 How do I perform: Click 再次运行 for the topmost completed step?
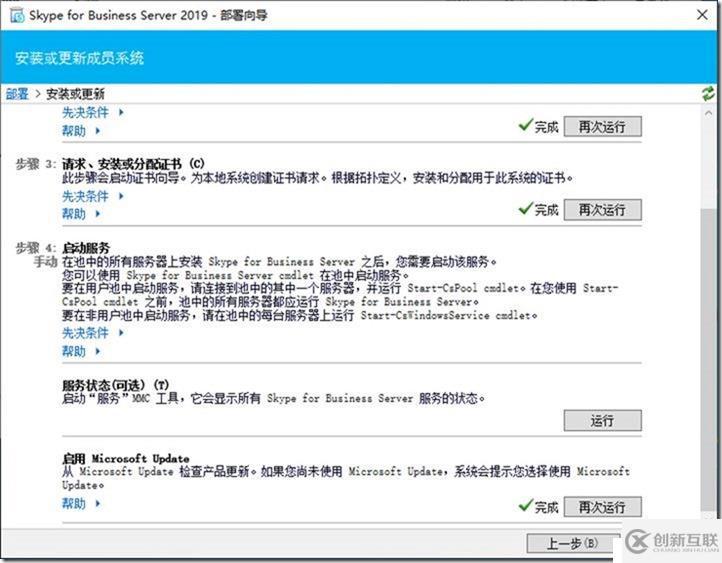pyautogui.click(x=602, y=126)
